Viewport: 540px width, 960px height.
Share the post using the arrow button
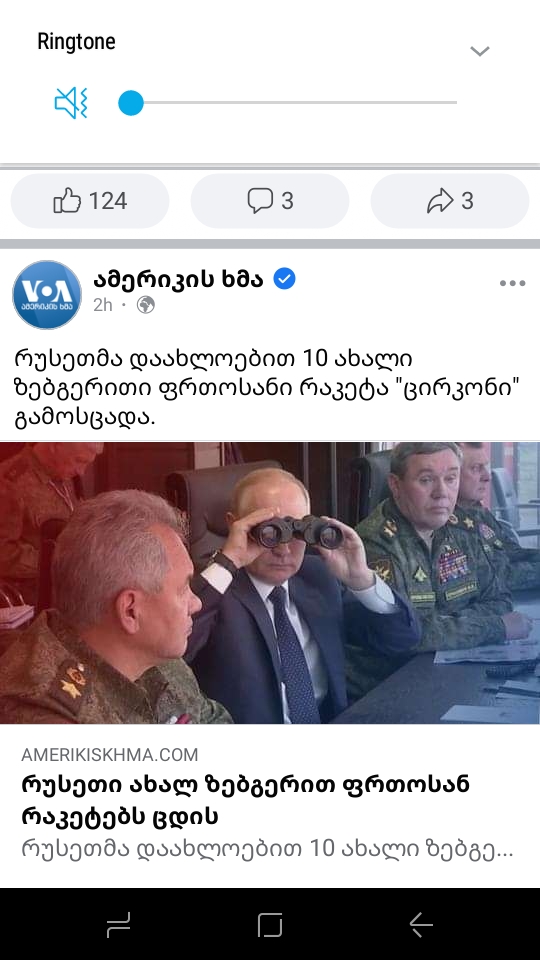(x=450, y=201)
